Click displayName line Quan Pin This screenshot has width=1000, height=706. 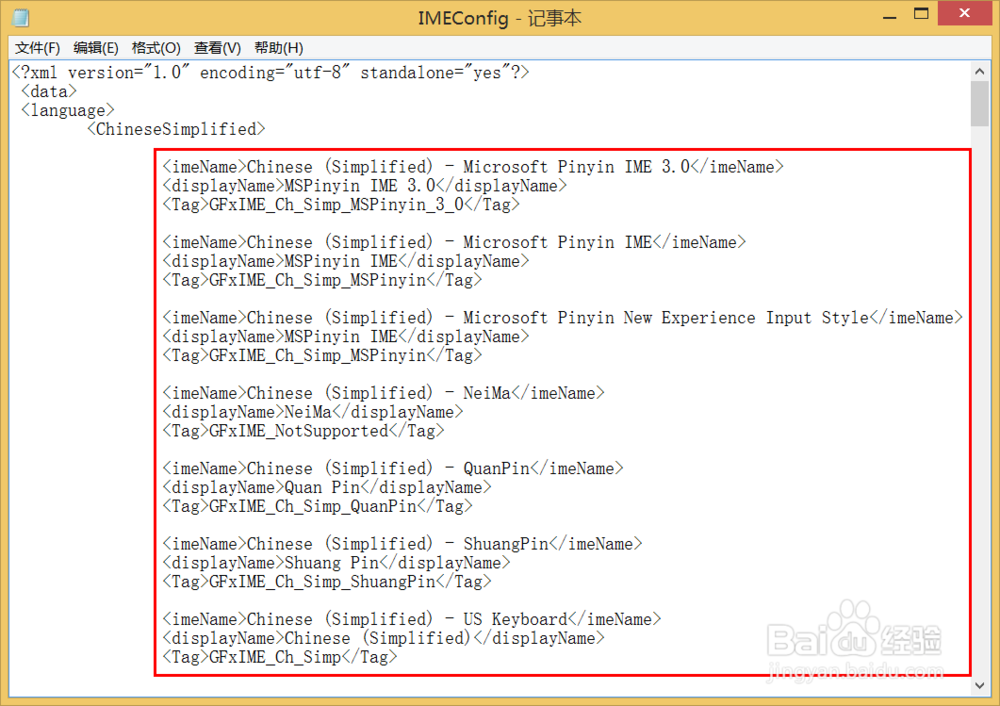327,487
